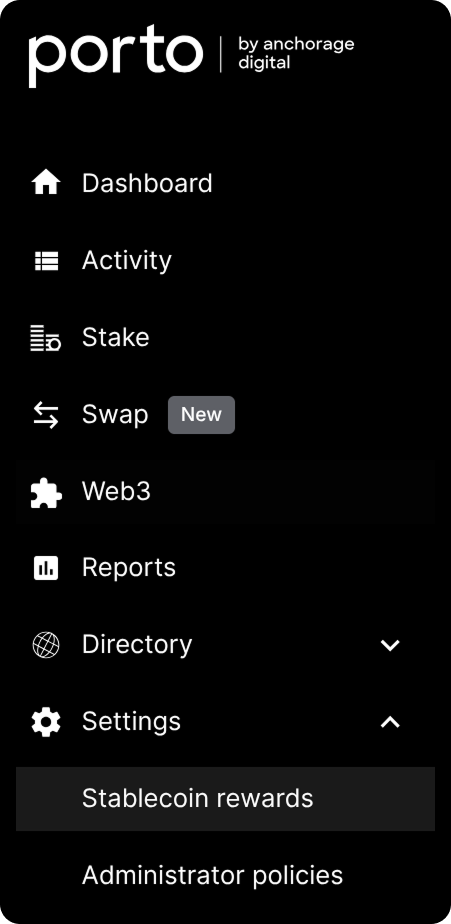
Task: Click the Directory globe icon
Action: tap(46, 645)
